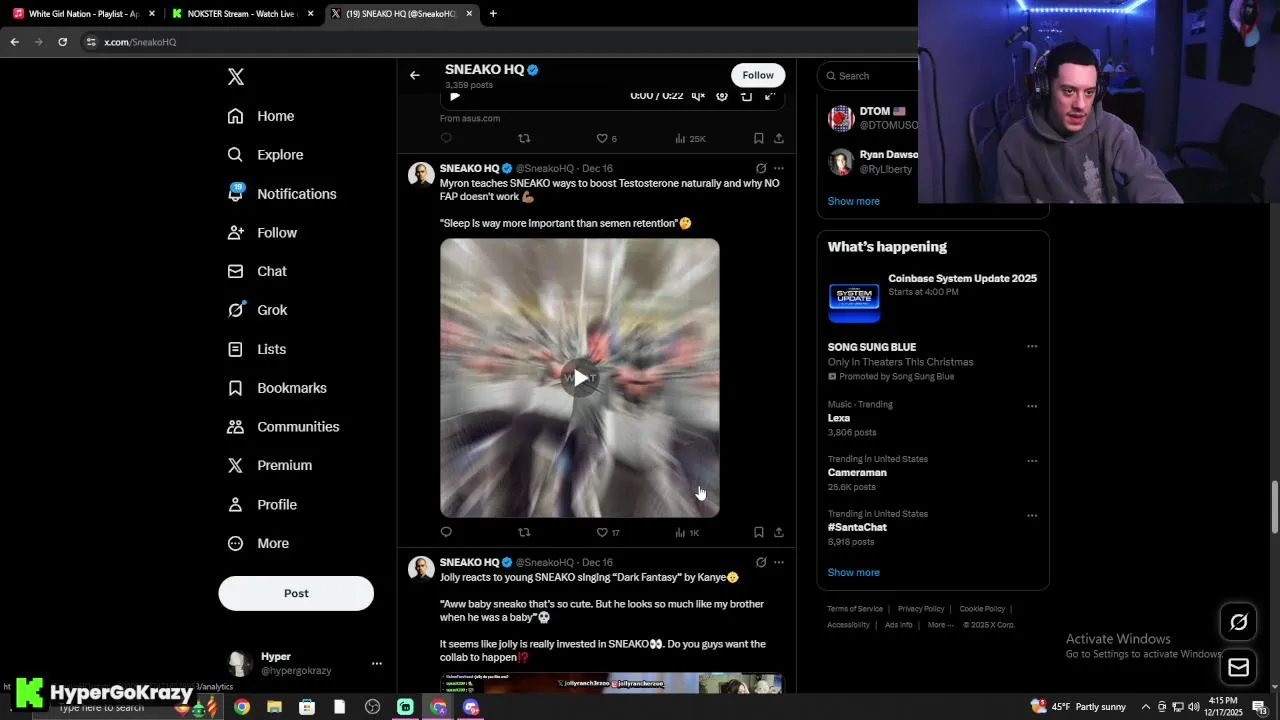Bookmark the Myron Testosterone post
Screen dimensions: 1280x720
pyautogui.click(x=758, y=532)
